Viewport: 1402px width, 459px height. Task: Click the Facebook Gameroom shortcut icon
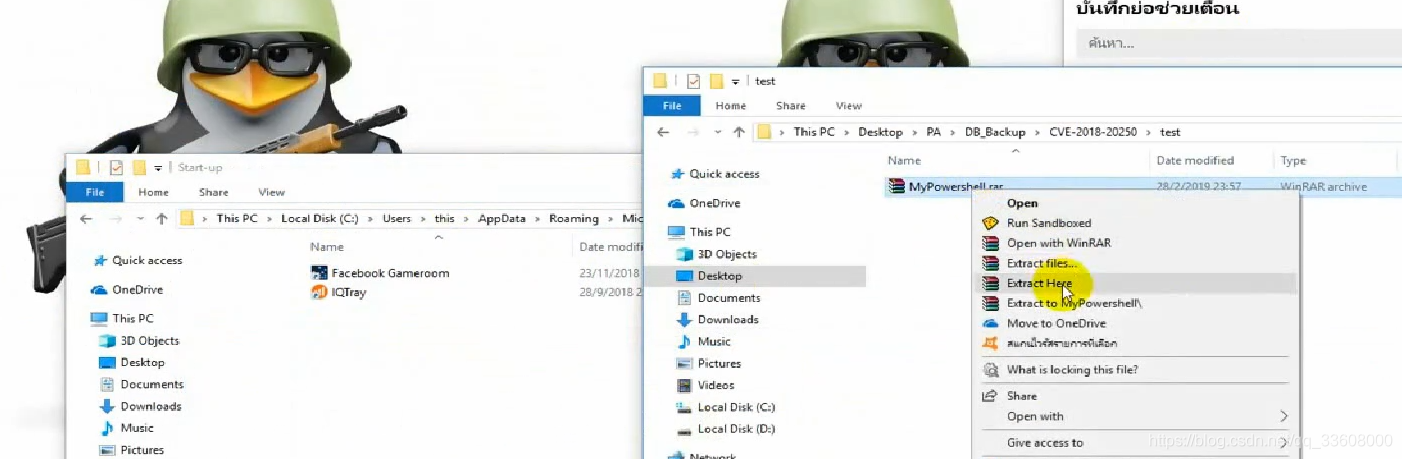[x=319, y=273]
